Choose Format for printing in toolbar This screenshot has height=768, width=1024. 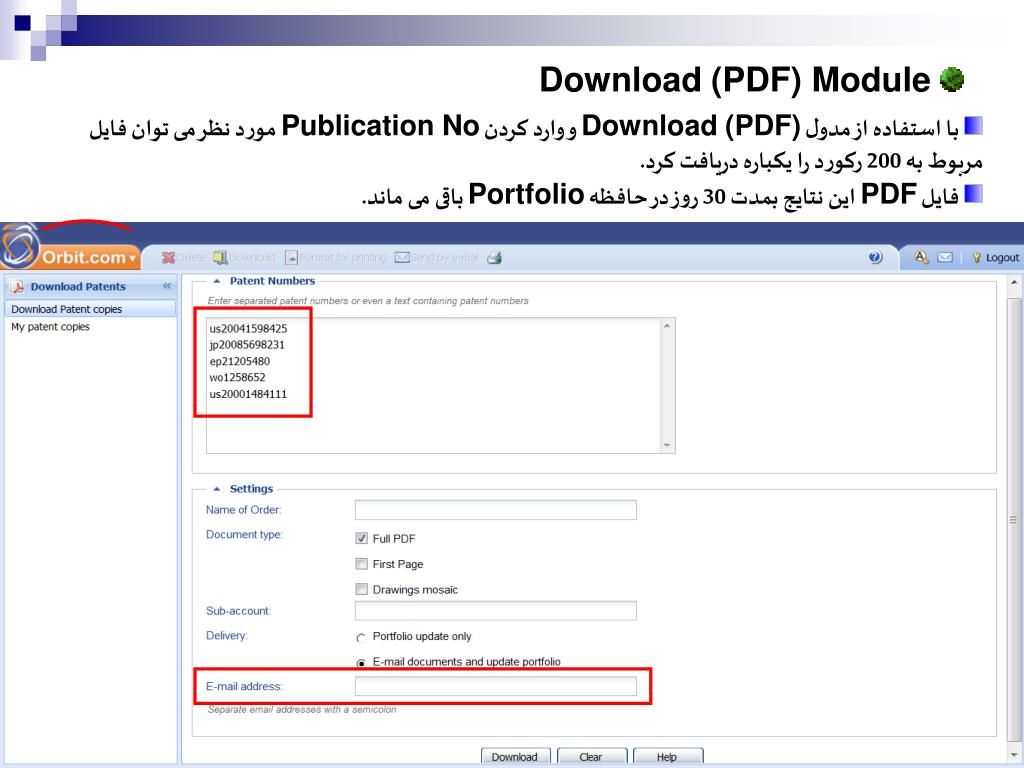336,258
